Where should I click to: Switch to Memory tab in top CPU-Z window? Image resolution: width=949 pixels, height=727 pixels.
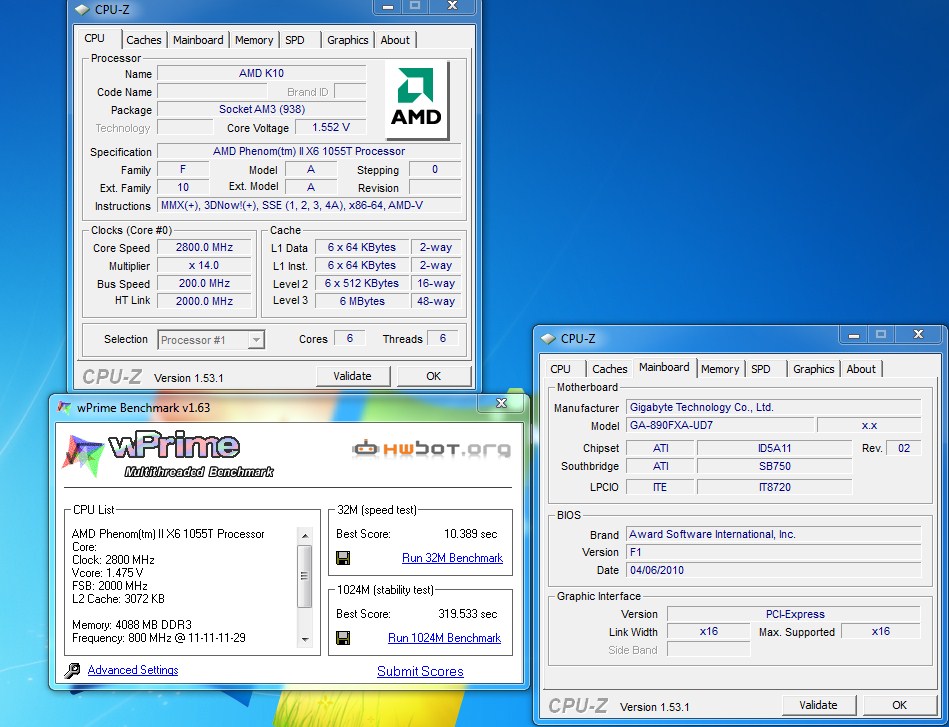(254, 40)
